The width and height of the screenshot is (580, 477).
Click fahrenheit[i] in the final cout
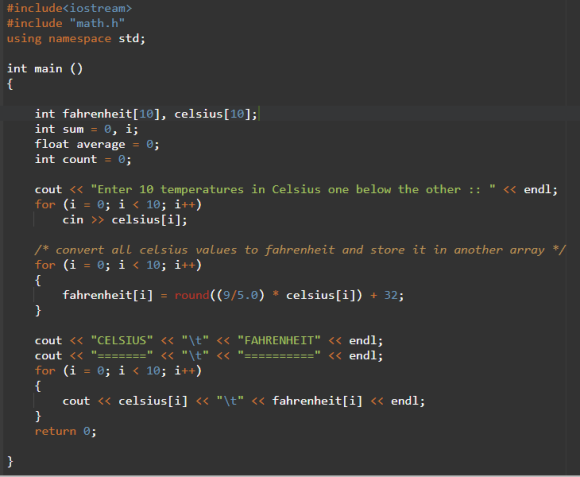317,401
